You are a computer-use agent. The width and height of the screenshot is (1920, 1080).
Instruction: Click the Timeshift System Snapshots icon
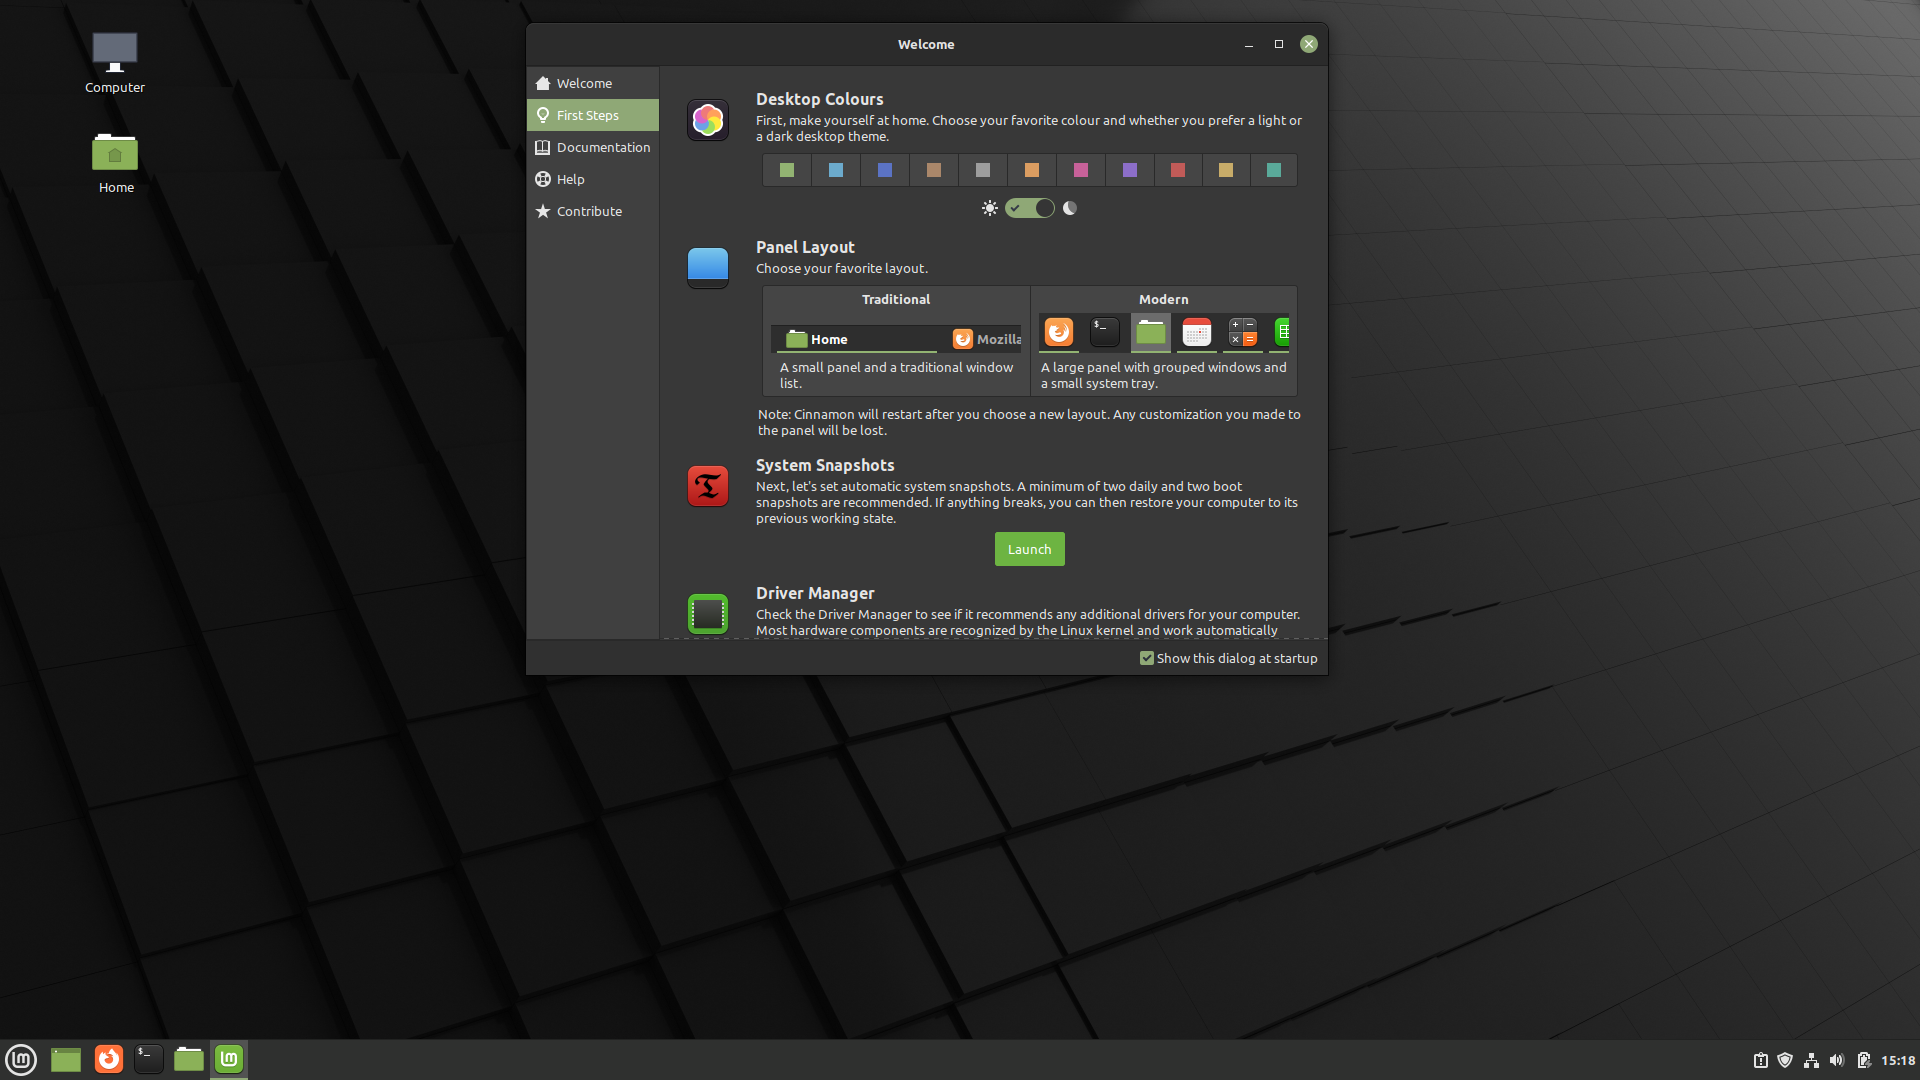tap(708, 486)
